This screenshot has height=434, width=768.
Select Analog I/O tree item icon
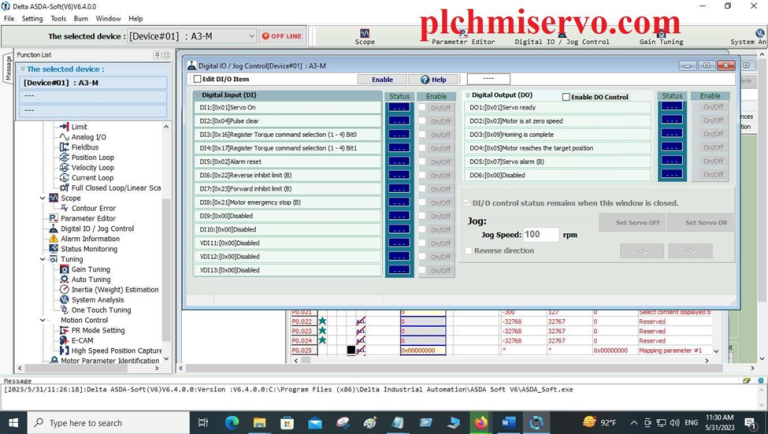pos(64,137)
